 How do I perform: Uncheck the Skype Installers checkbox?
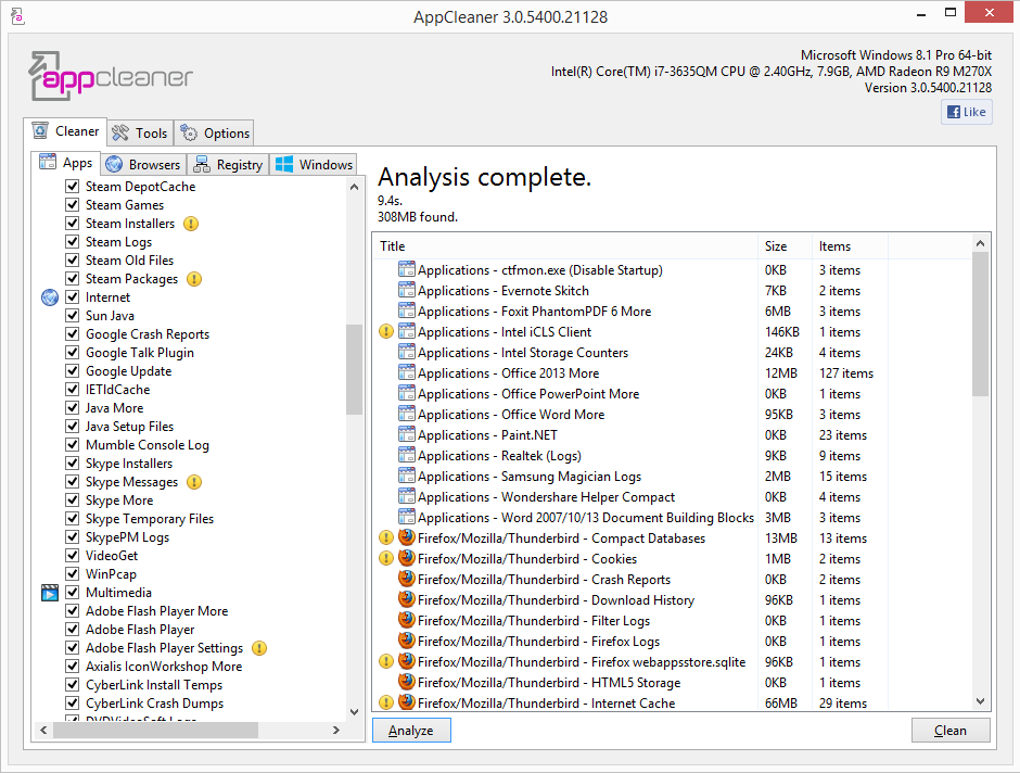tap(72, 463)
